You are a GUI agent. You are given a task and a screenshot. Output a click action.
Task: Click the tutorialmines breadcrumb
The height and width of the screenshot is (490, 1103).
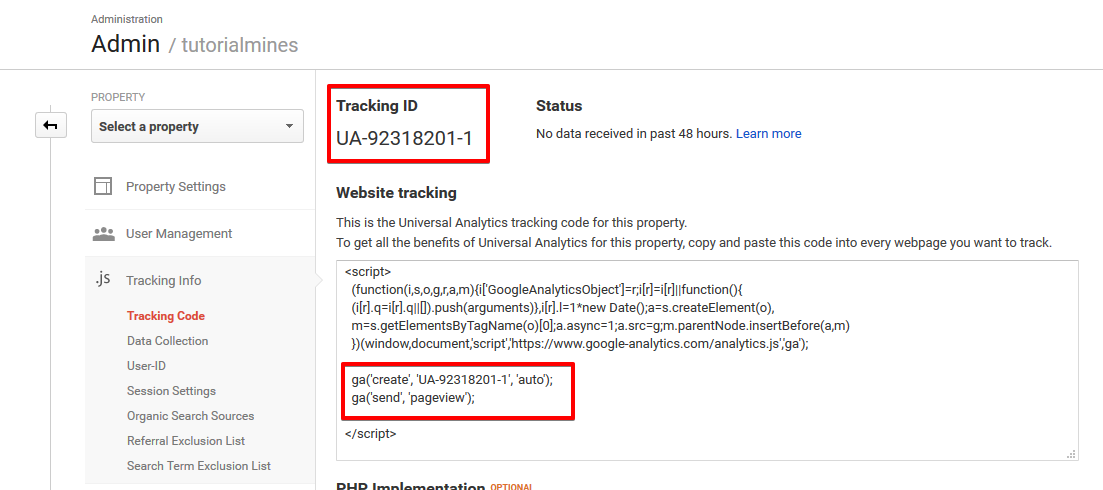pyautogui.click(x=240, y=45)
